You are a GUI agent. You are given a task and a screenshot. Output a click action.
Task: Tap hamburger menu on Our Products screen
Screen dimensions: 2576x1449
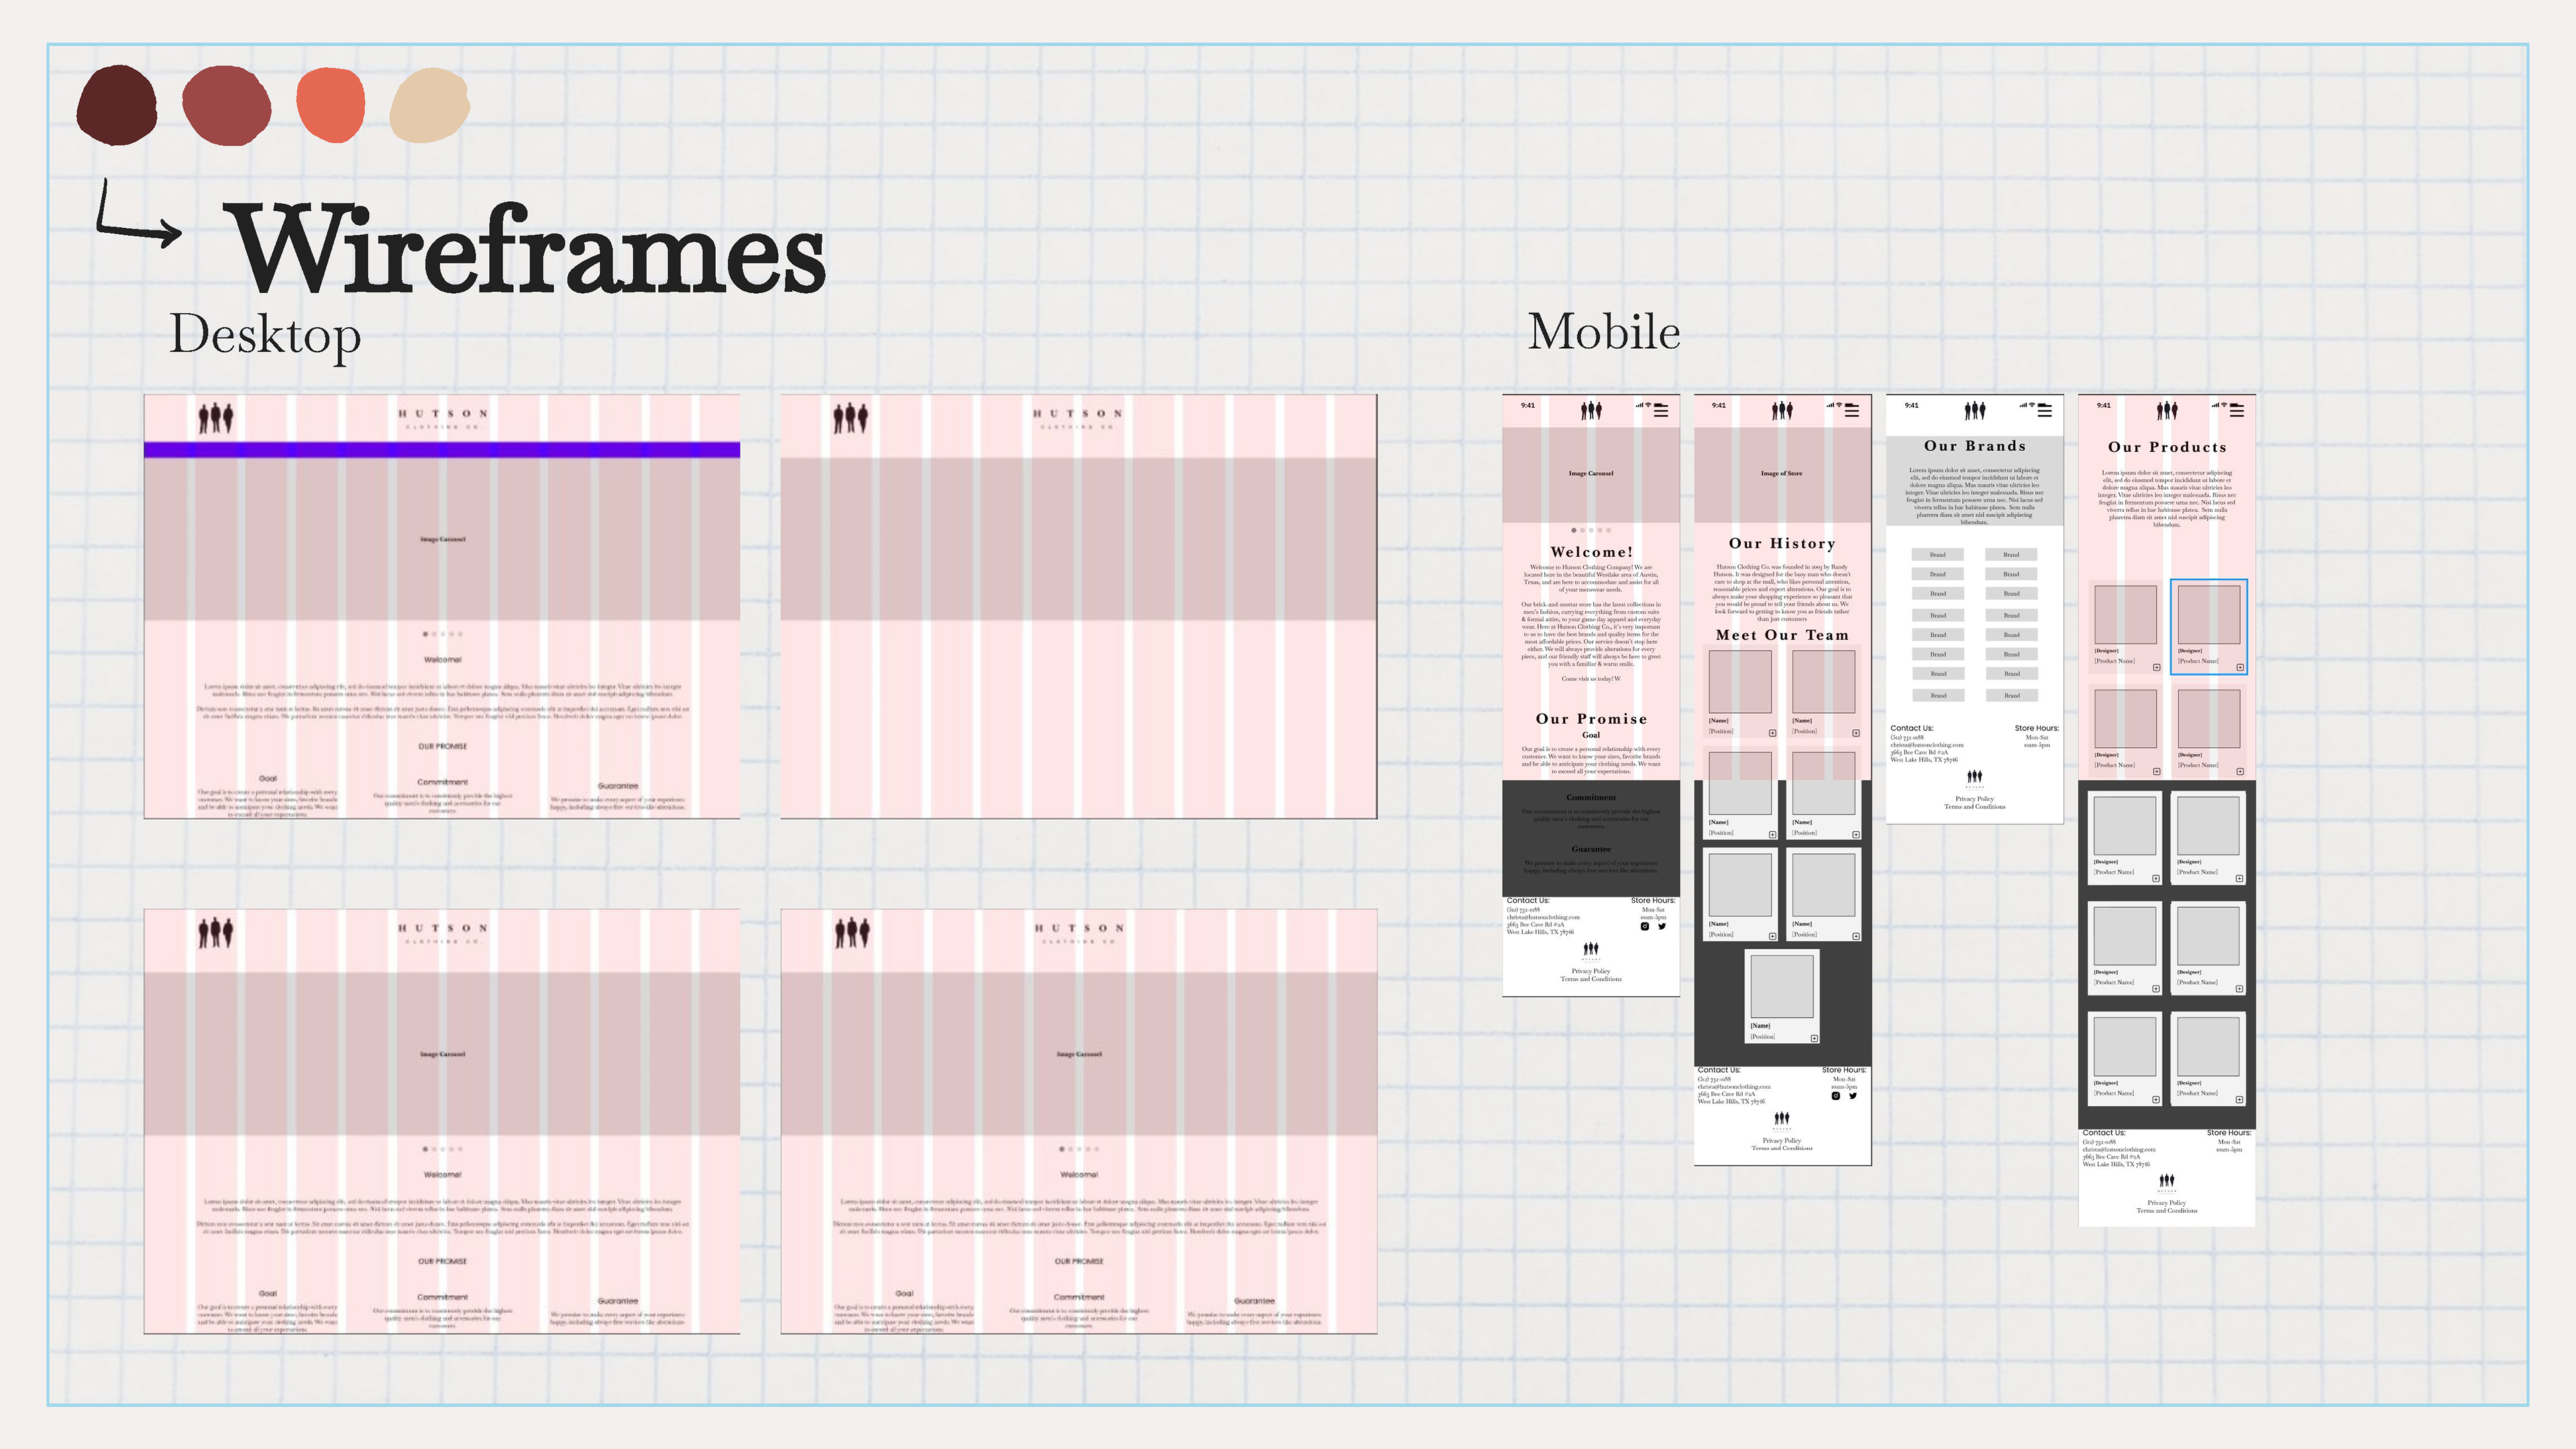click(2237, 411)
